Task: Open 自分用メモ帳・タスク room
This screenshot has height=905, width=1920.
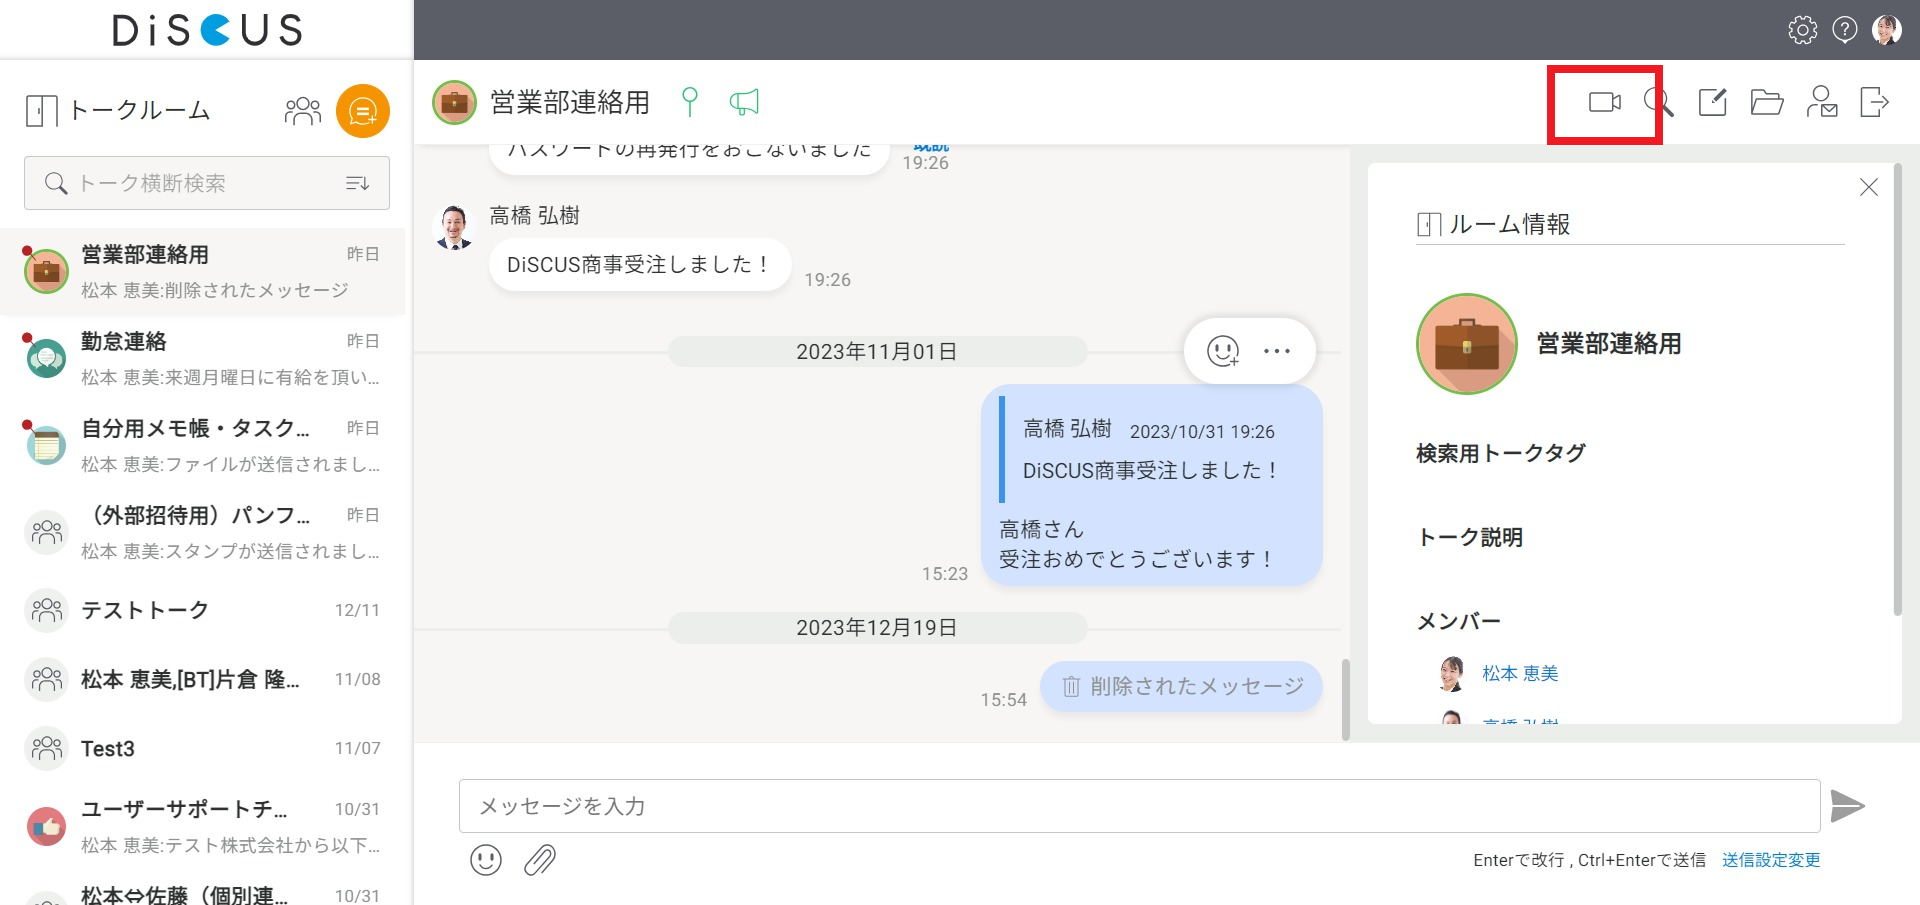Action: tap(203, 446)
